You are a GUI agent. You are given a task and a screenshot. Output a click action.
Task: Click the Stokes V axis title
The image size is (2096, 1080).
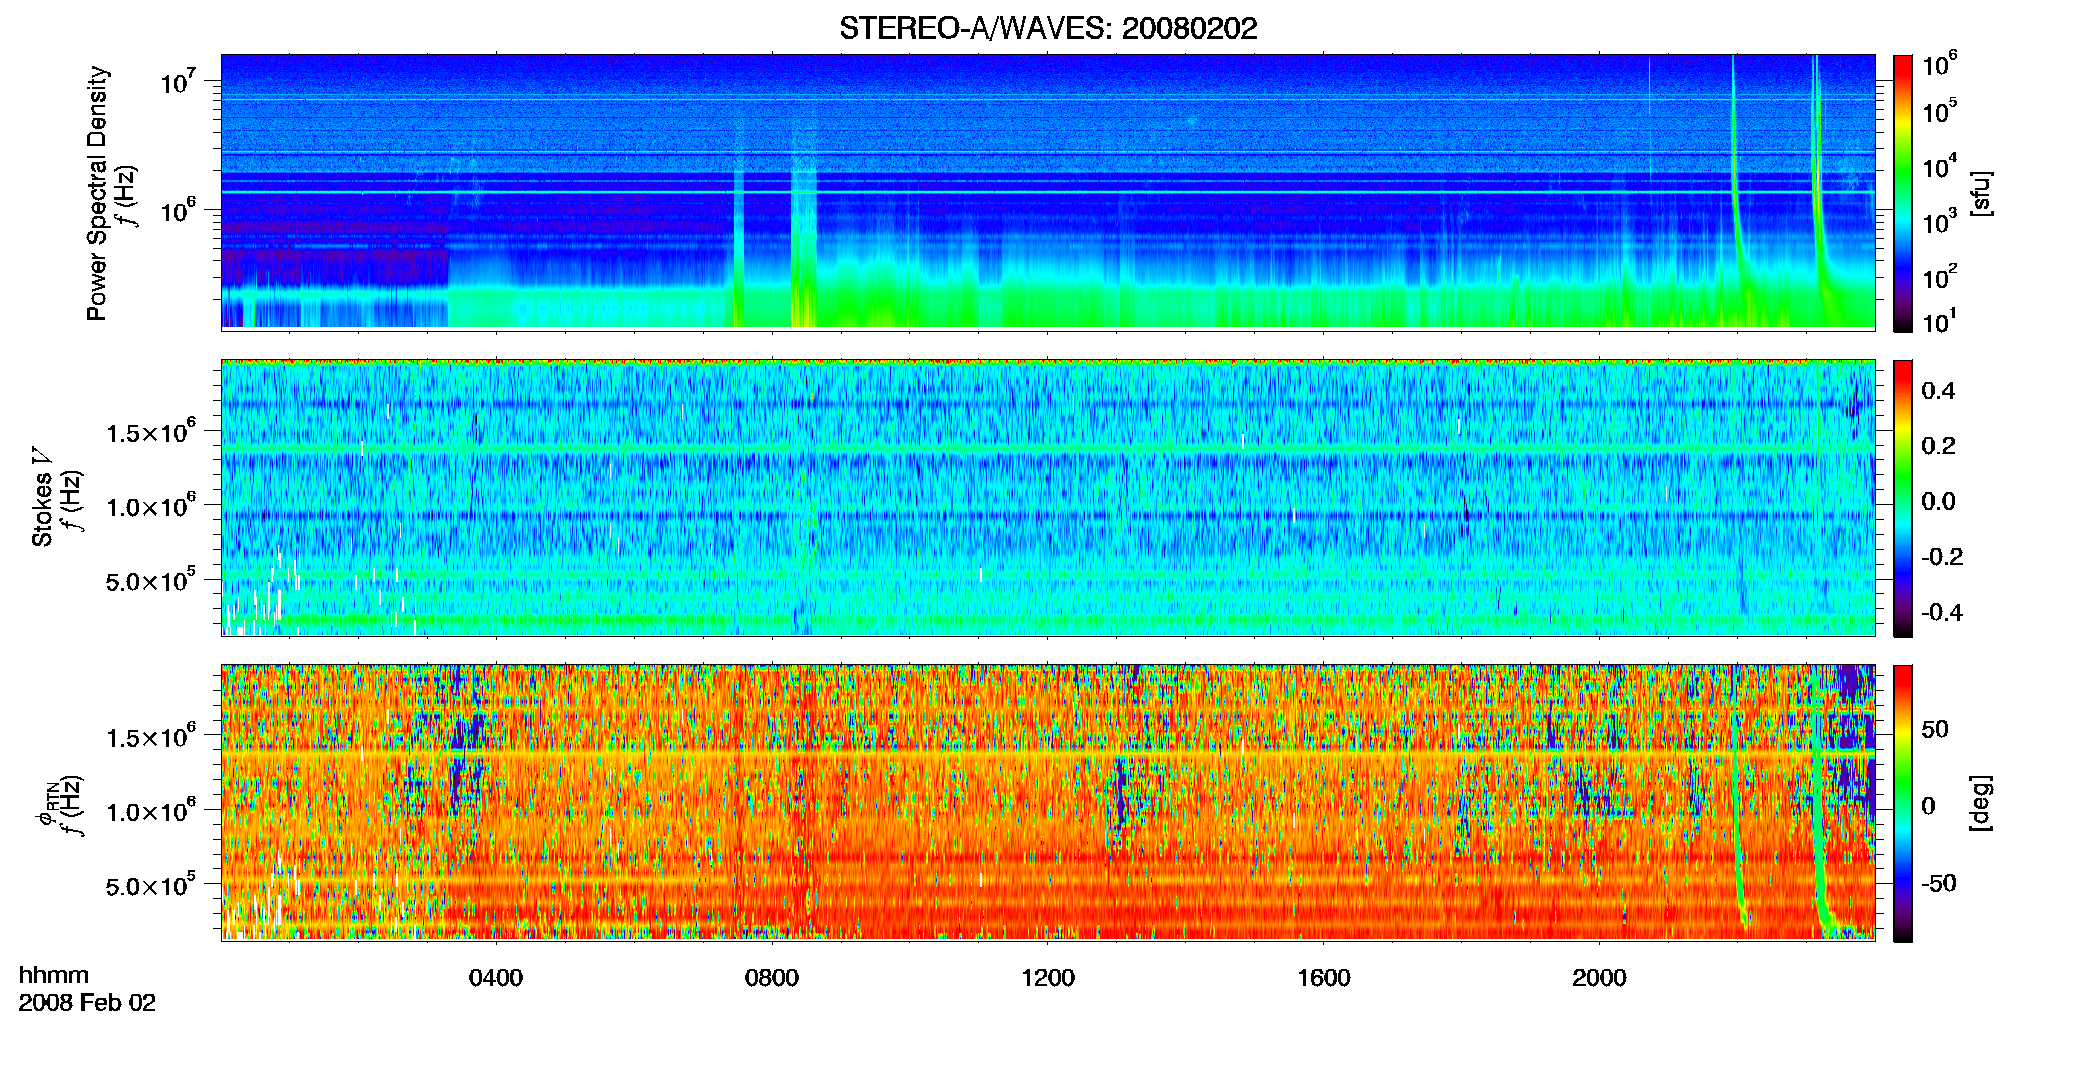42,497
